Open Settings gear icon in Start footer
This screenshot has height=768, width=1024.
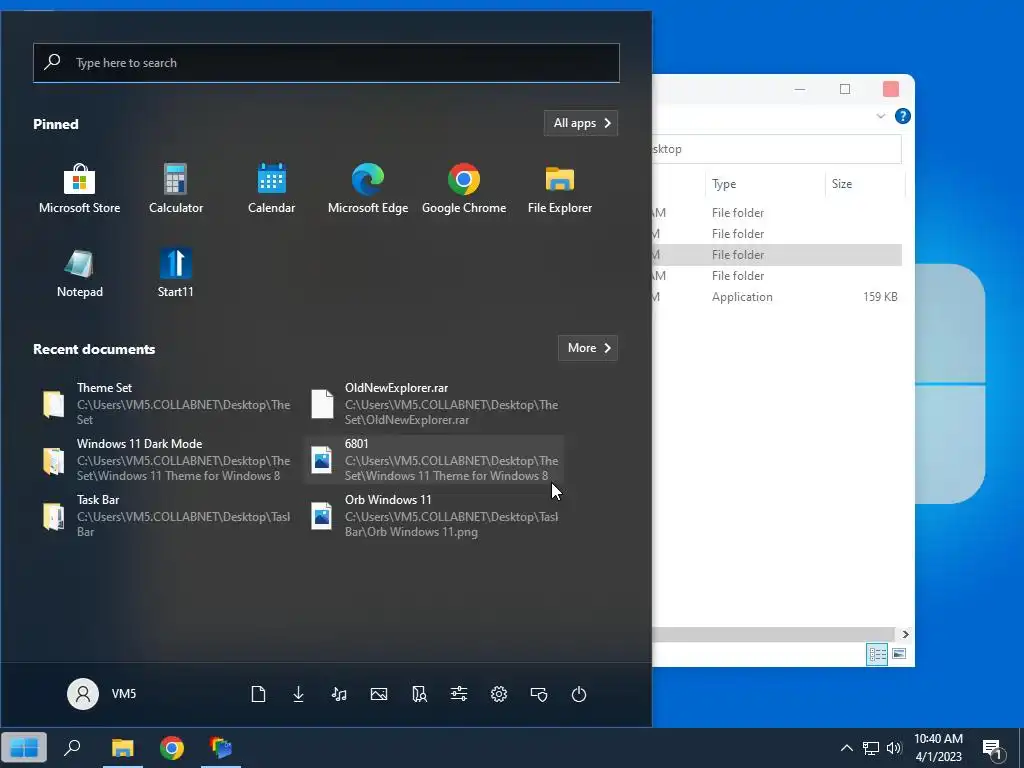[499, 694]
